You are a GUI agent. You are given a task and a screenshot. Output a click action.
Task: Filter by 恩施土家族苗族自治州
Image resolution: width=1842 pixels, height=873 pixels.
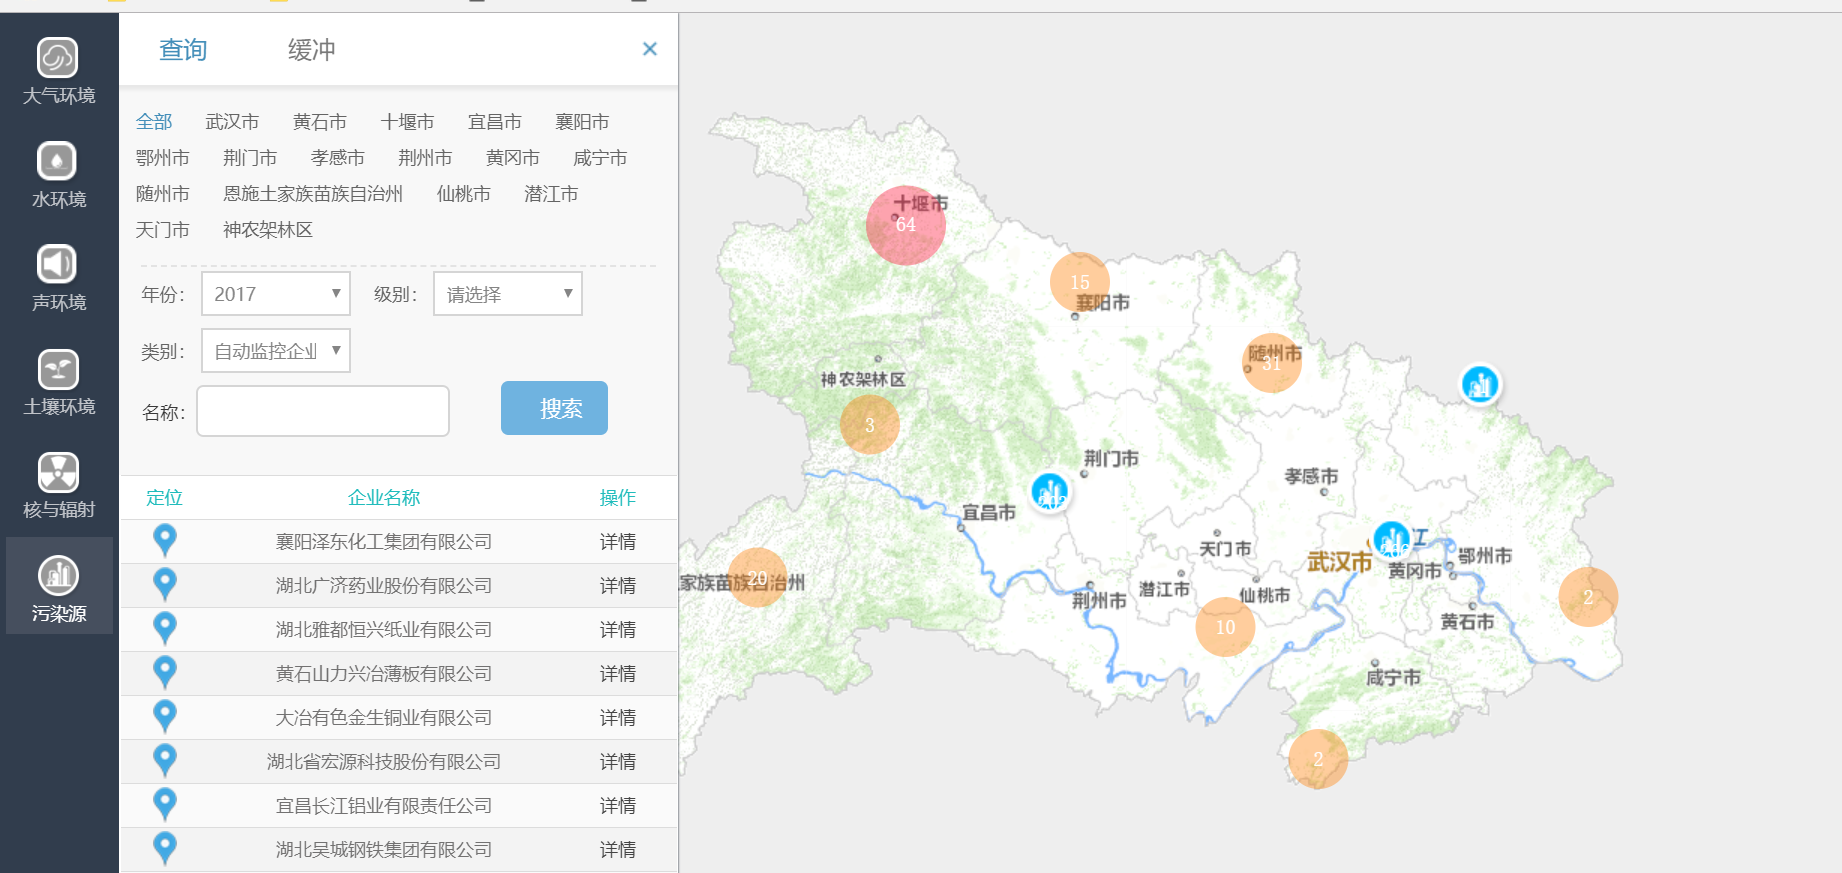pos(313,194)
